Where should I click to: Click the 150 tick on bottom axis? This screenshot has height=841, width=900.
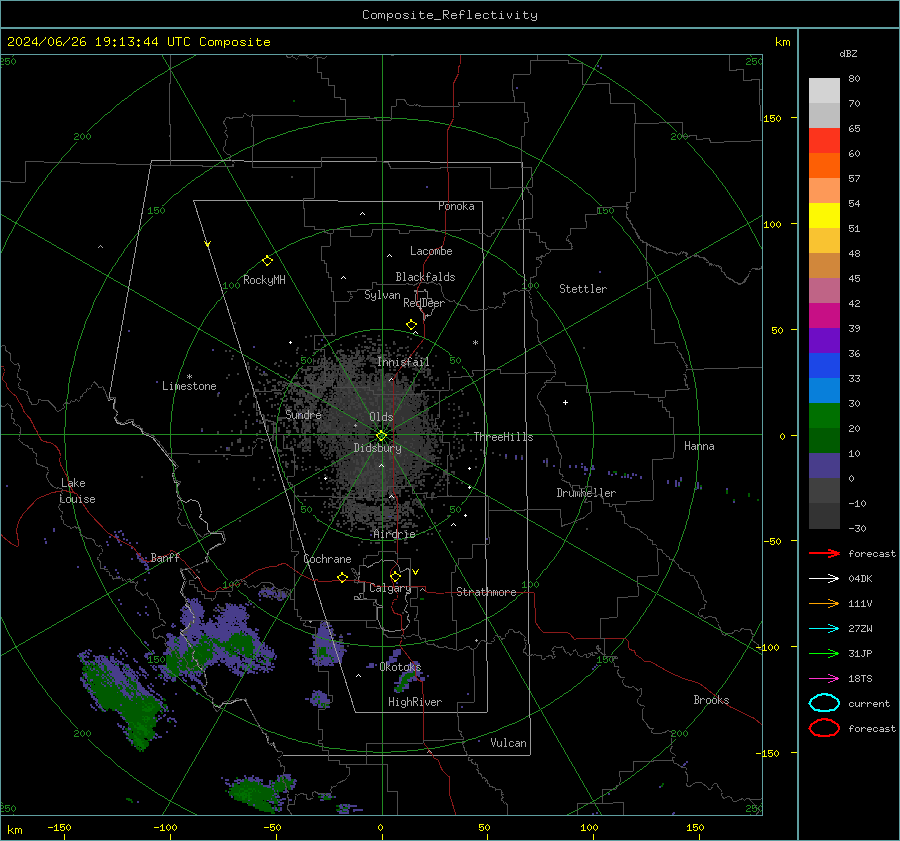click(x=695, y=827)
